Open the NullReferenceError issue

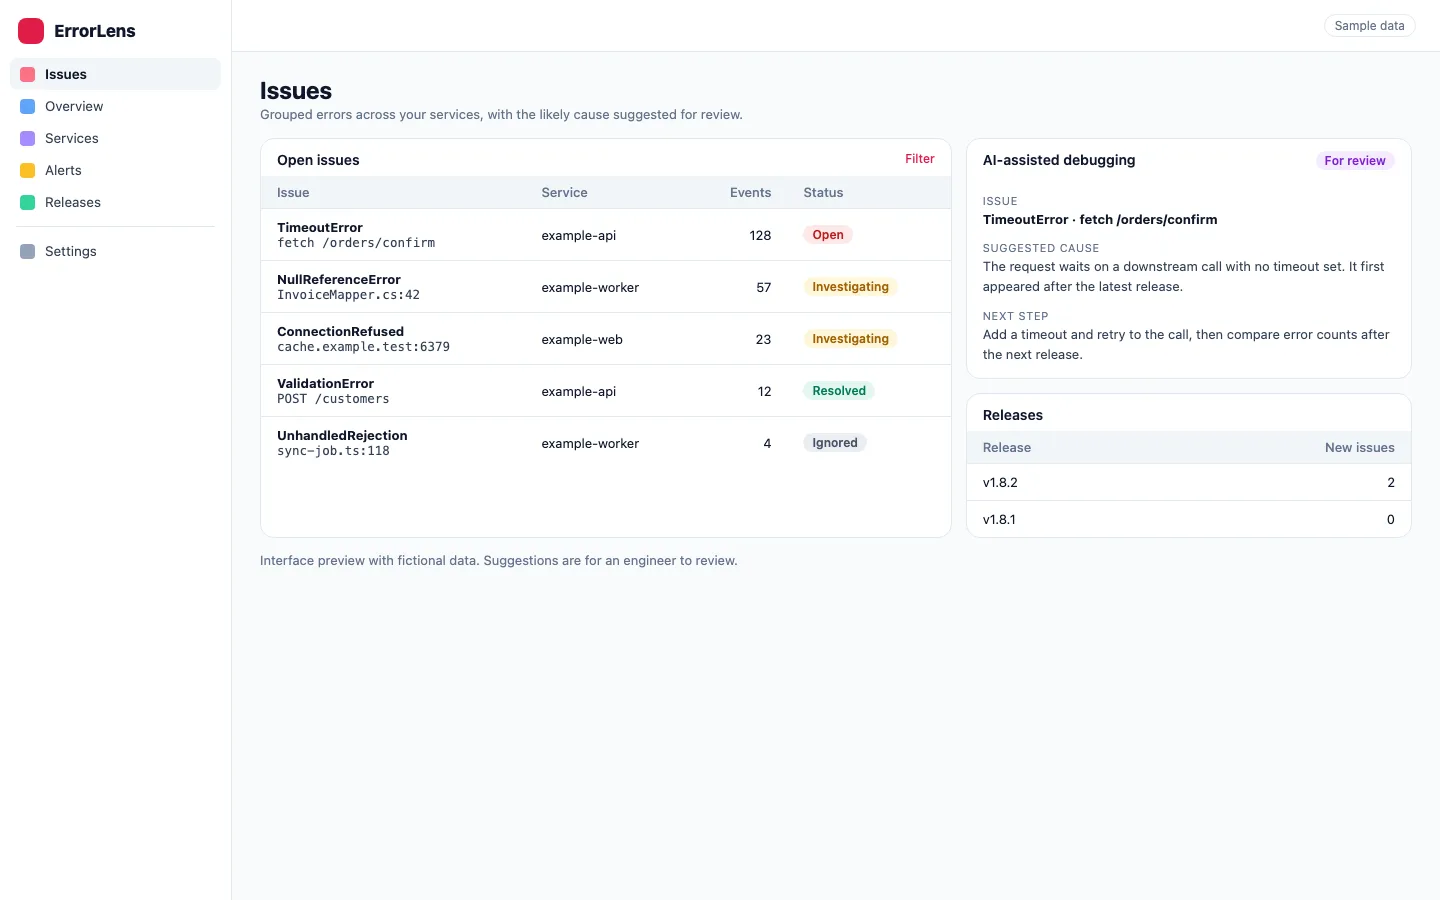[x=606, y=287]
